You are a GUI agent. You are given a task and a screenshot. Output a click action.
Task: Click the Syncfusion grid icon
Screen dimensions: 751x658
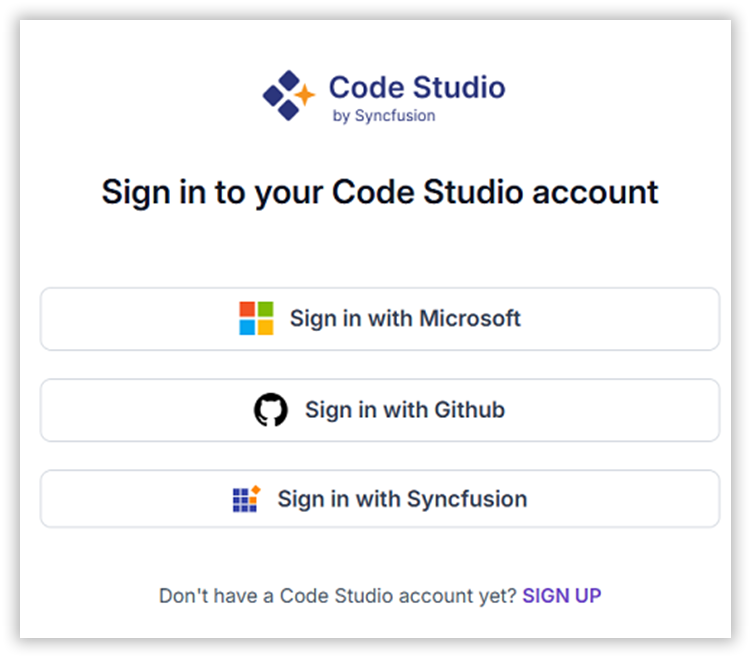click(x=246, y=499)
